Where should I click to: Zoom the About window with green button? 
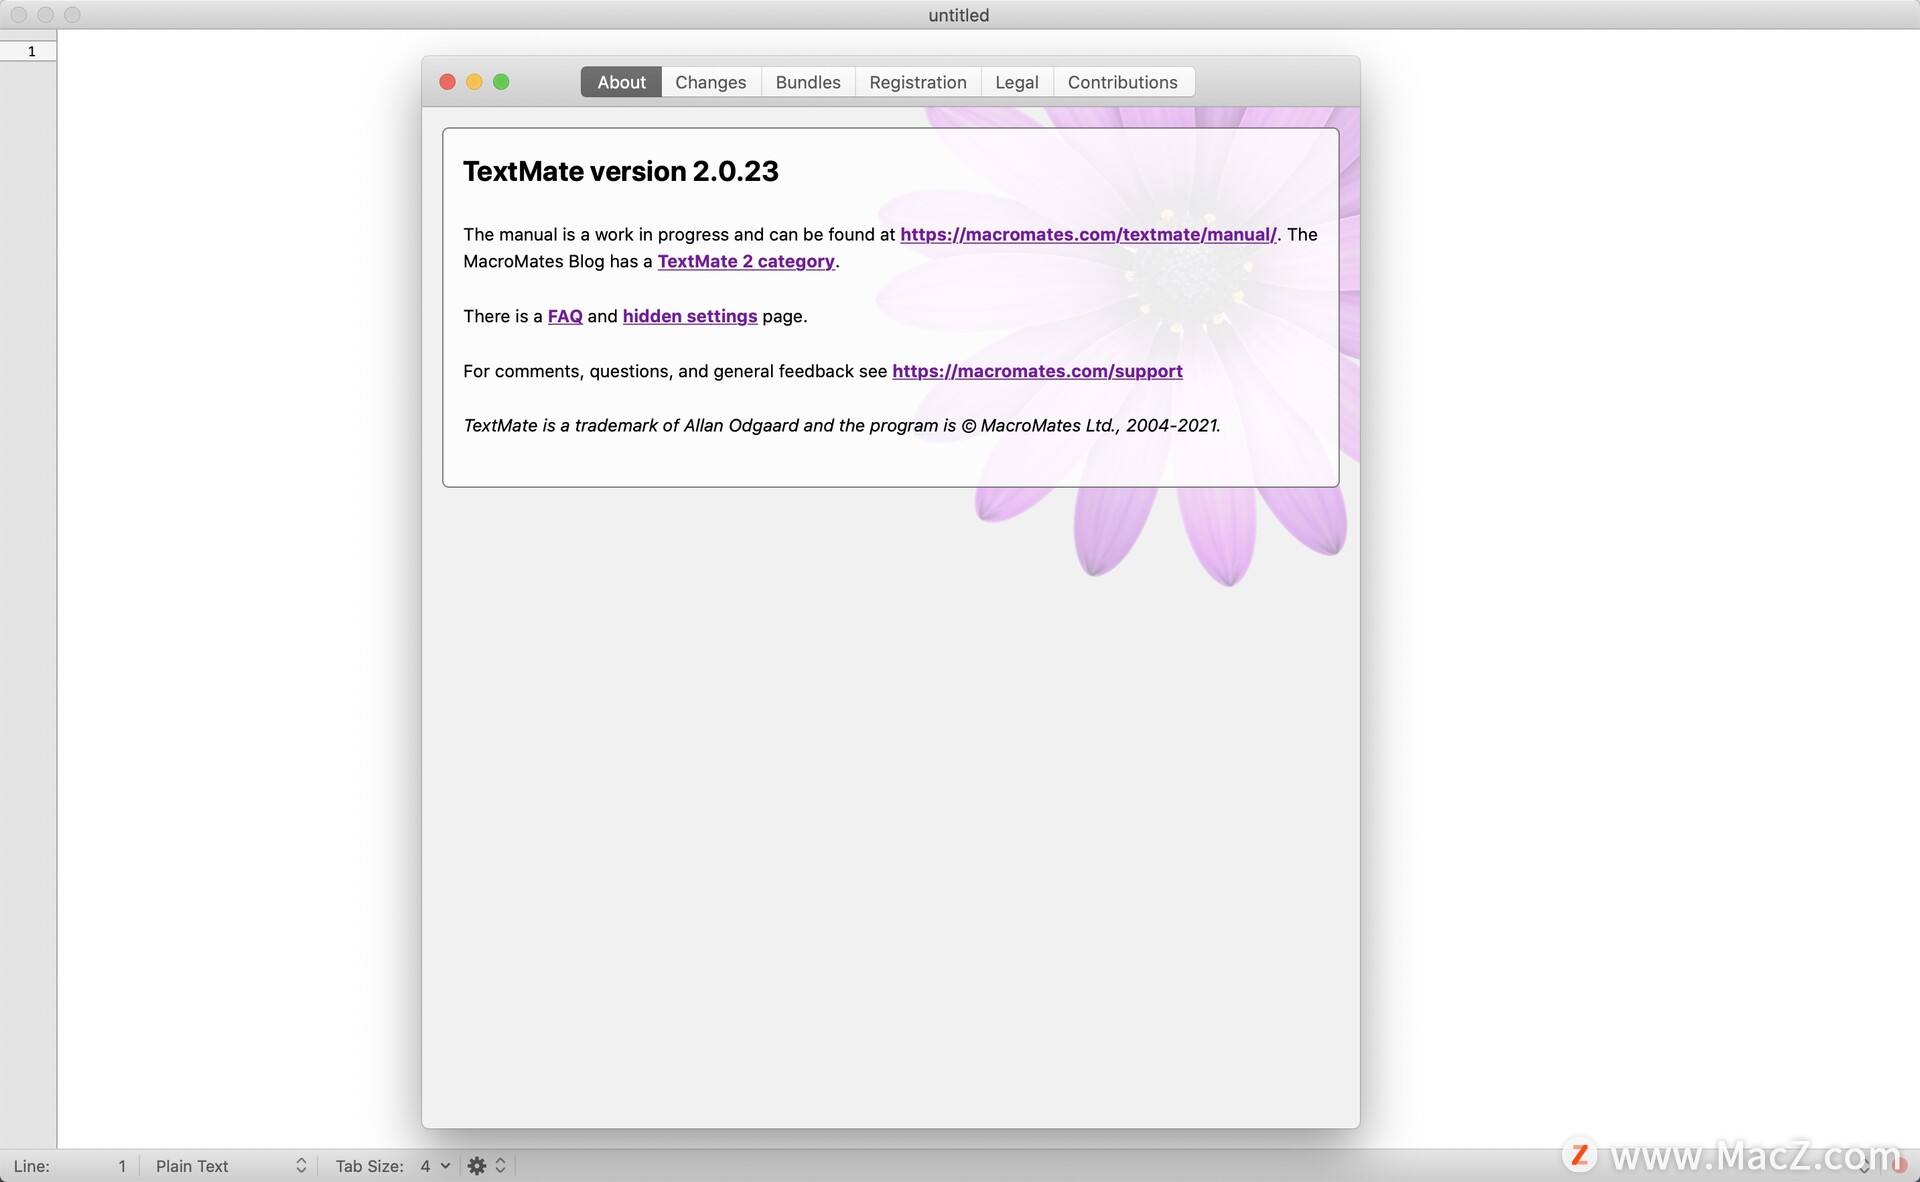(x=501, y=82)
